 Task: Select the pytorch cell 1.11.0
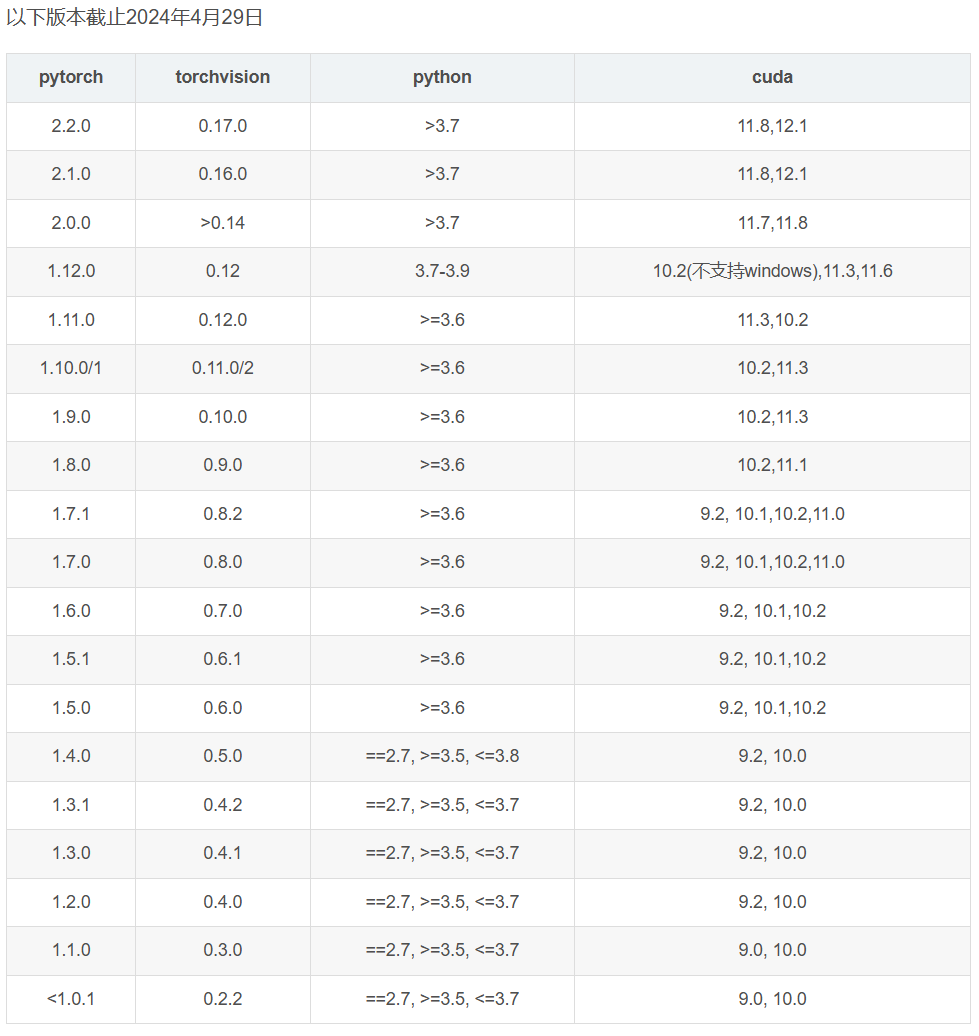tap(71, 320)
